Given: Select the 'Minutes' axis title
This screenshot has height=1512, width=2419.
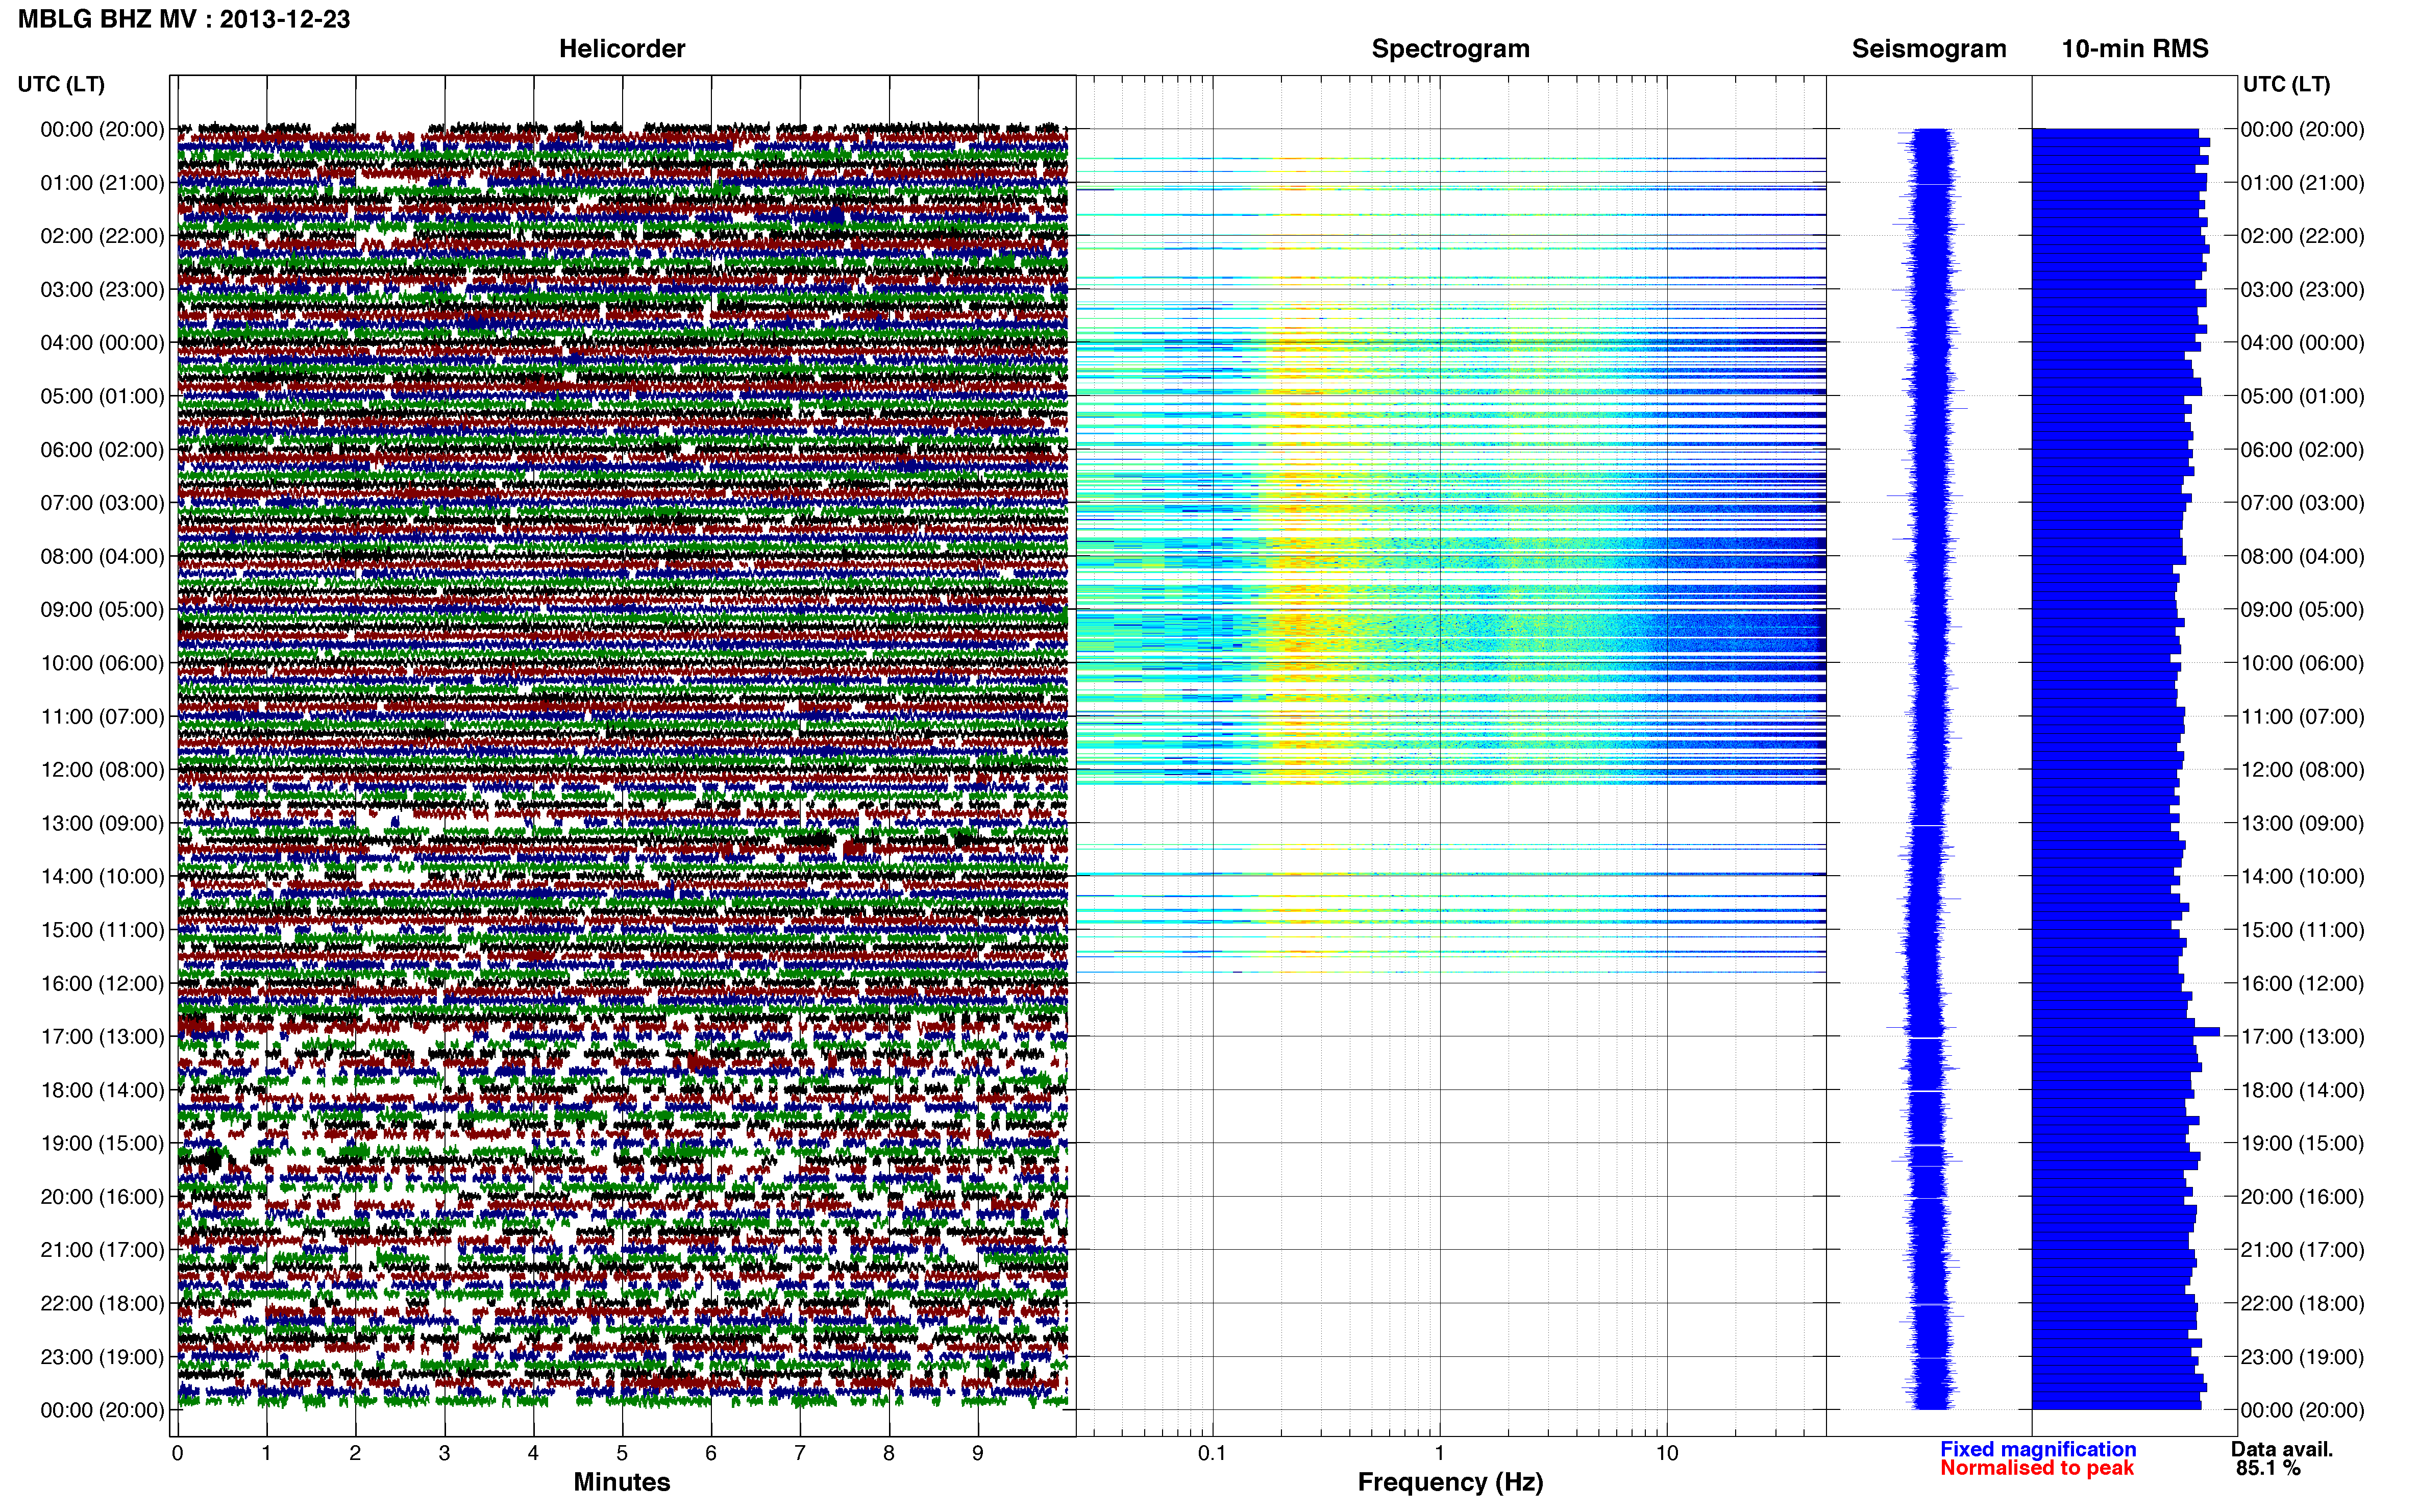Looking at the screenshot, I should [622, 1482].
